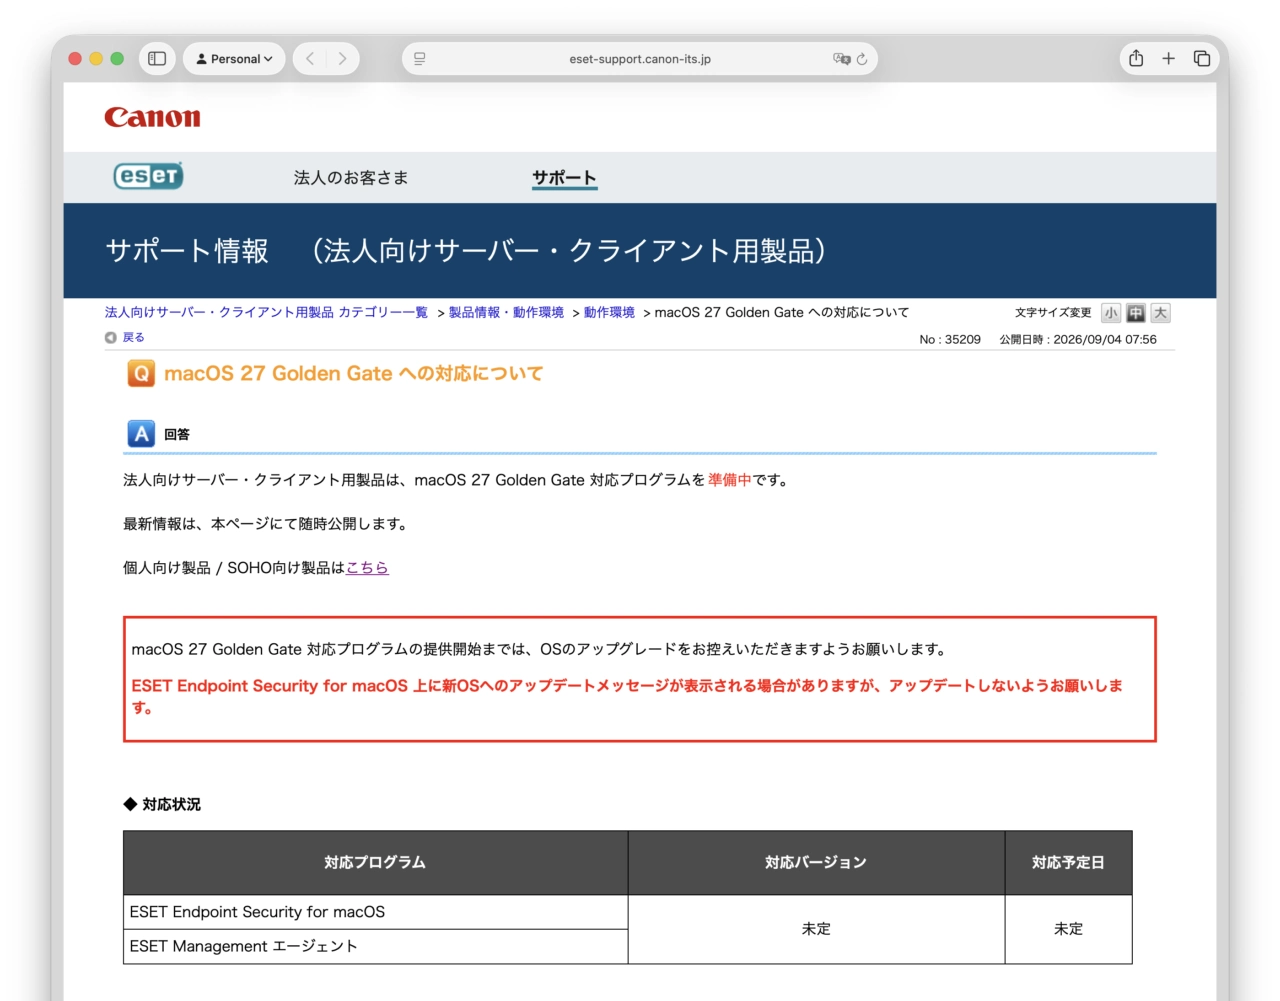
Task: Open the Share icon in the toolbar
Action: click(x=1136, y=58)
